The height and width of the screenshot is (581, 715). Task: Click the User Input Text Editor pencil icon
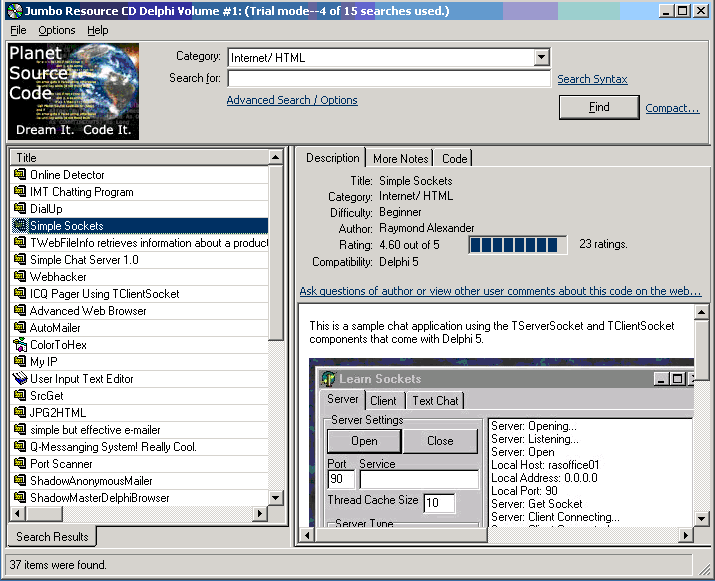pos(20,379)
